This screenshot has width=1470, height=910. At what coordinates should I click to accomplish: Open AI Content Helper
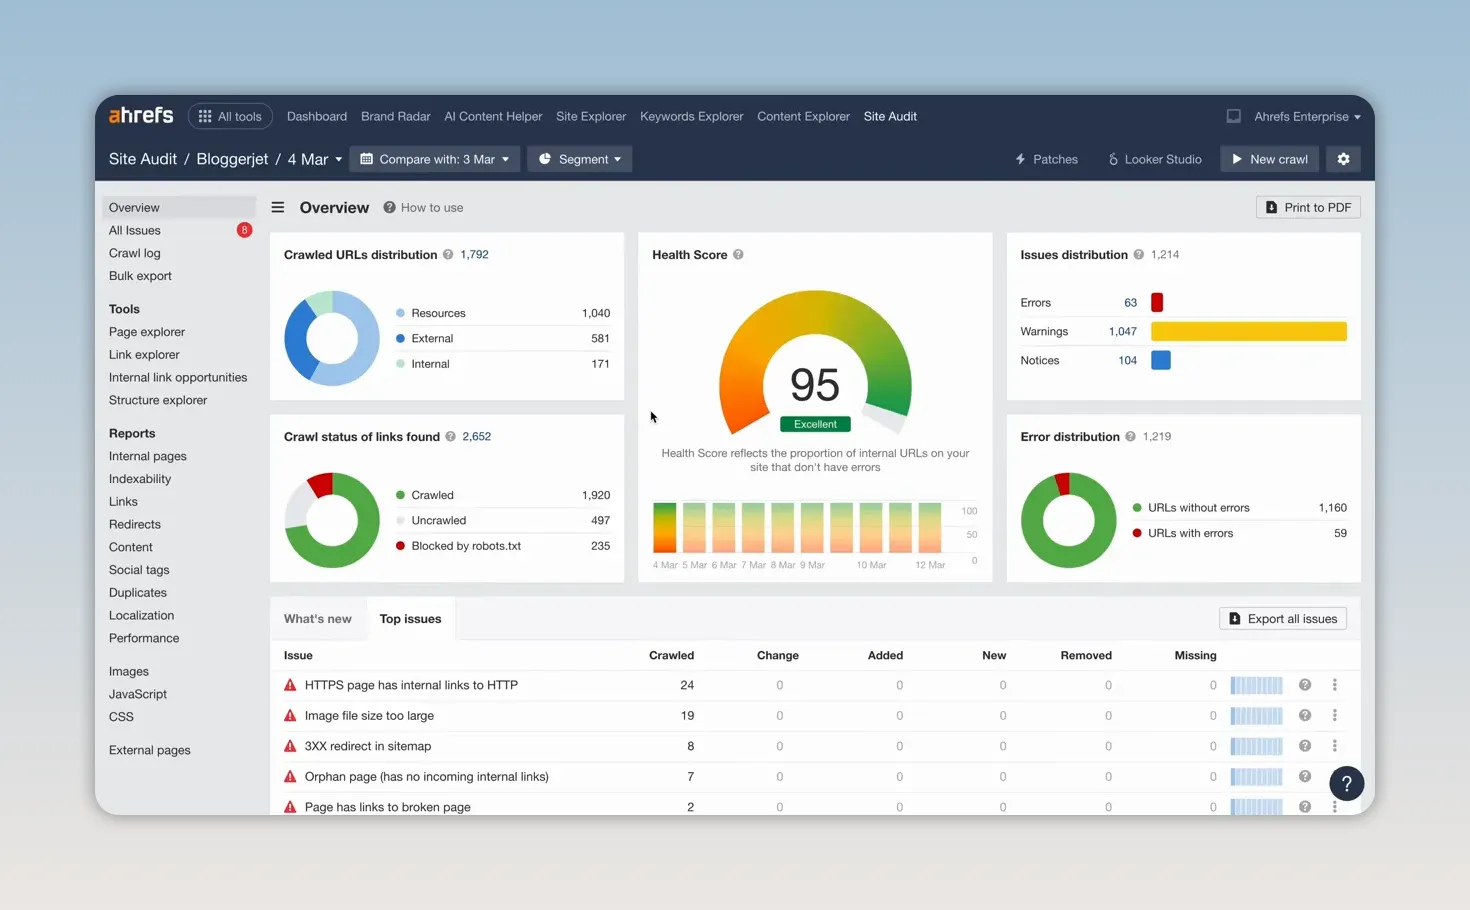[493, 116]
